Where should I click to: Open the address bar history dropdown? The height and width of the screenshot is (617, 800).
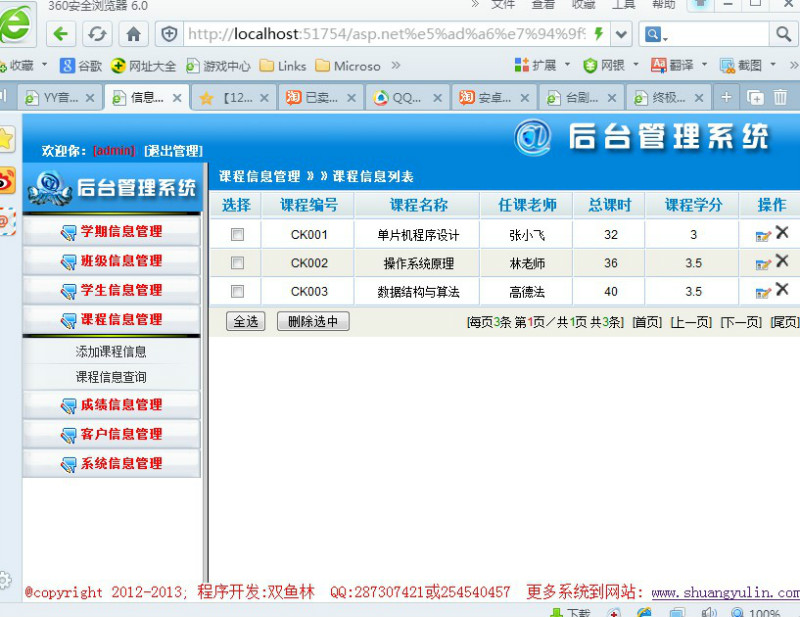[621, 34]
